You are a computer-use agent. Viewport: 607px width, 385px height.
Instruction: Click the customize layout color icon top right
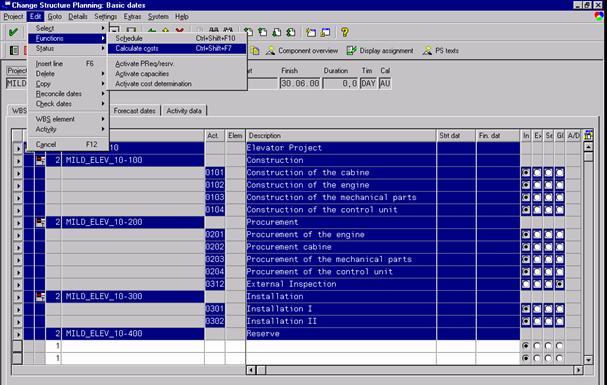(x=599, y=17)
